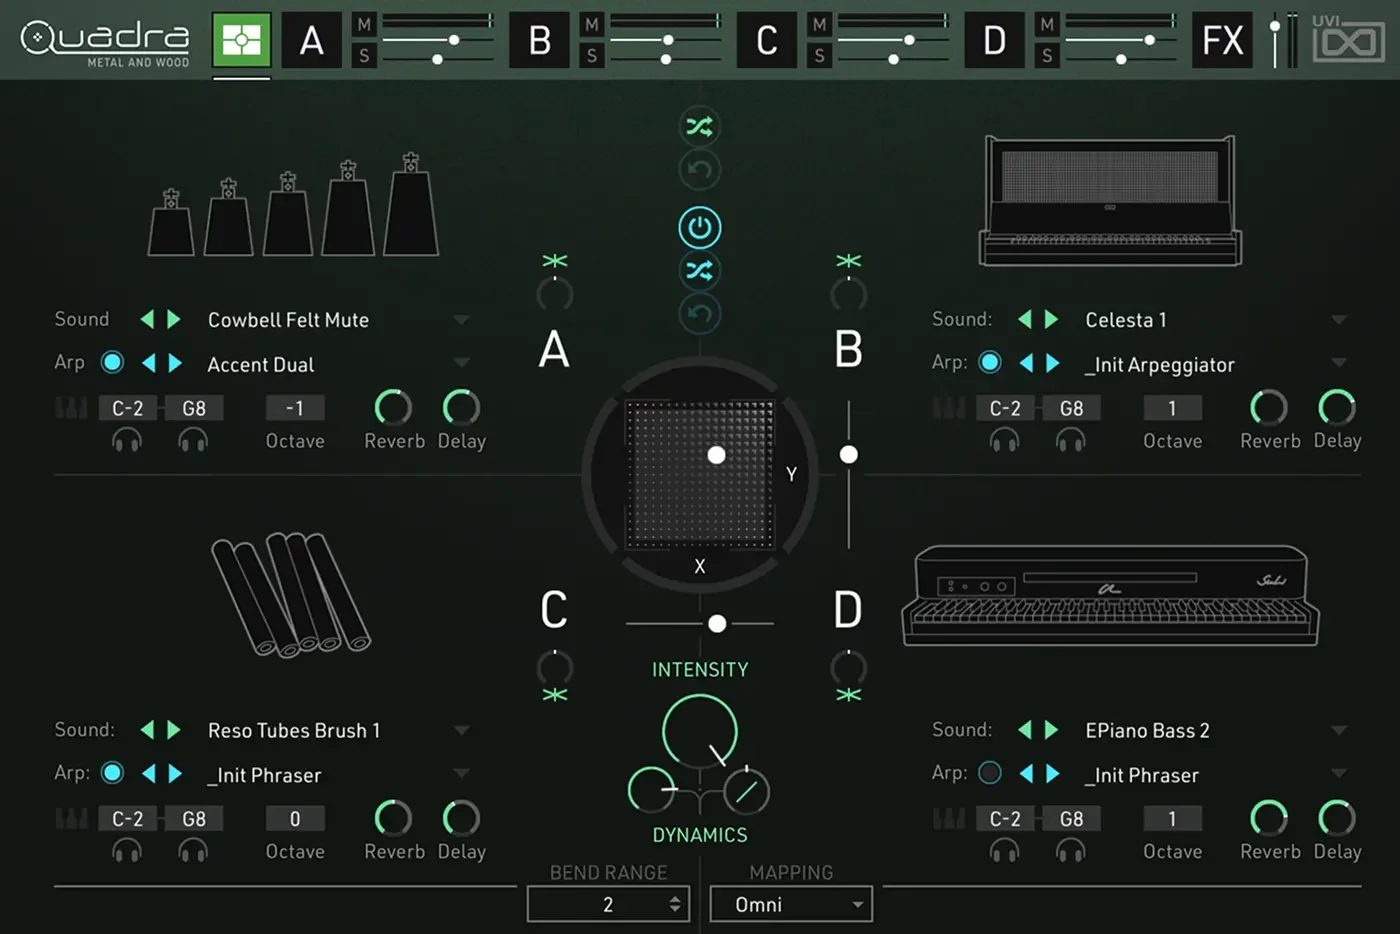Switch to the layer C tab
This screenshot has height=934, width=1400.
[x=767, y=41]
